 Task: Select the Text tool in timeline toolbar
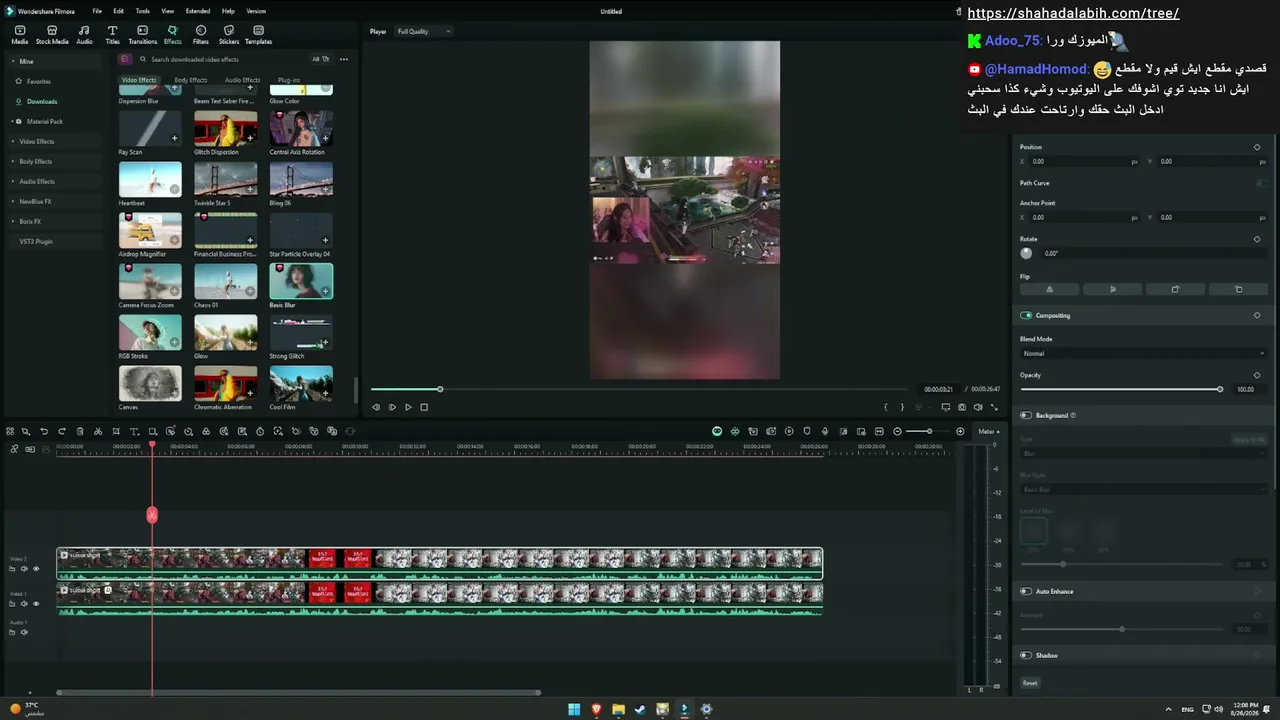point(134,432)
